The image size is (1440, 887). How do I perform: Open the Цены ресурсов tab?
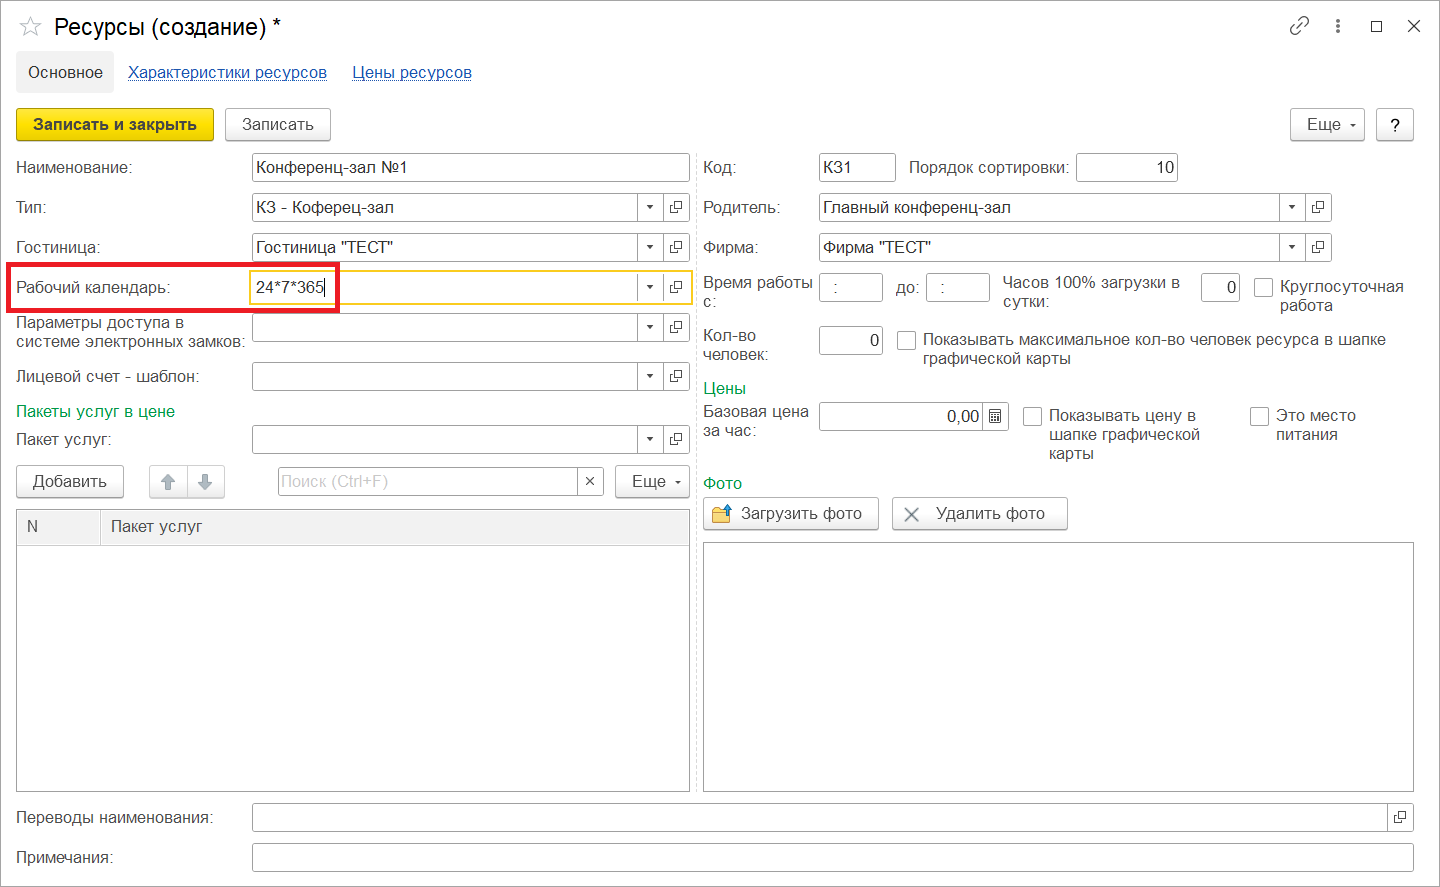tap(412, 72)
